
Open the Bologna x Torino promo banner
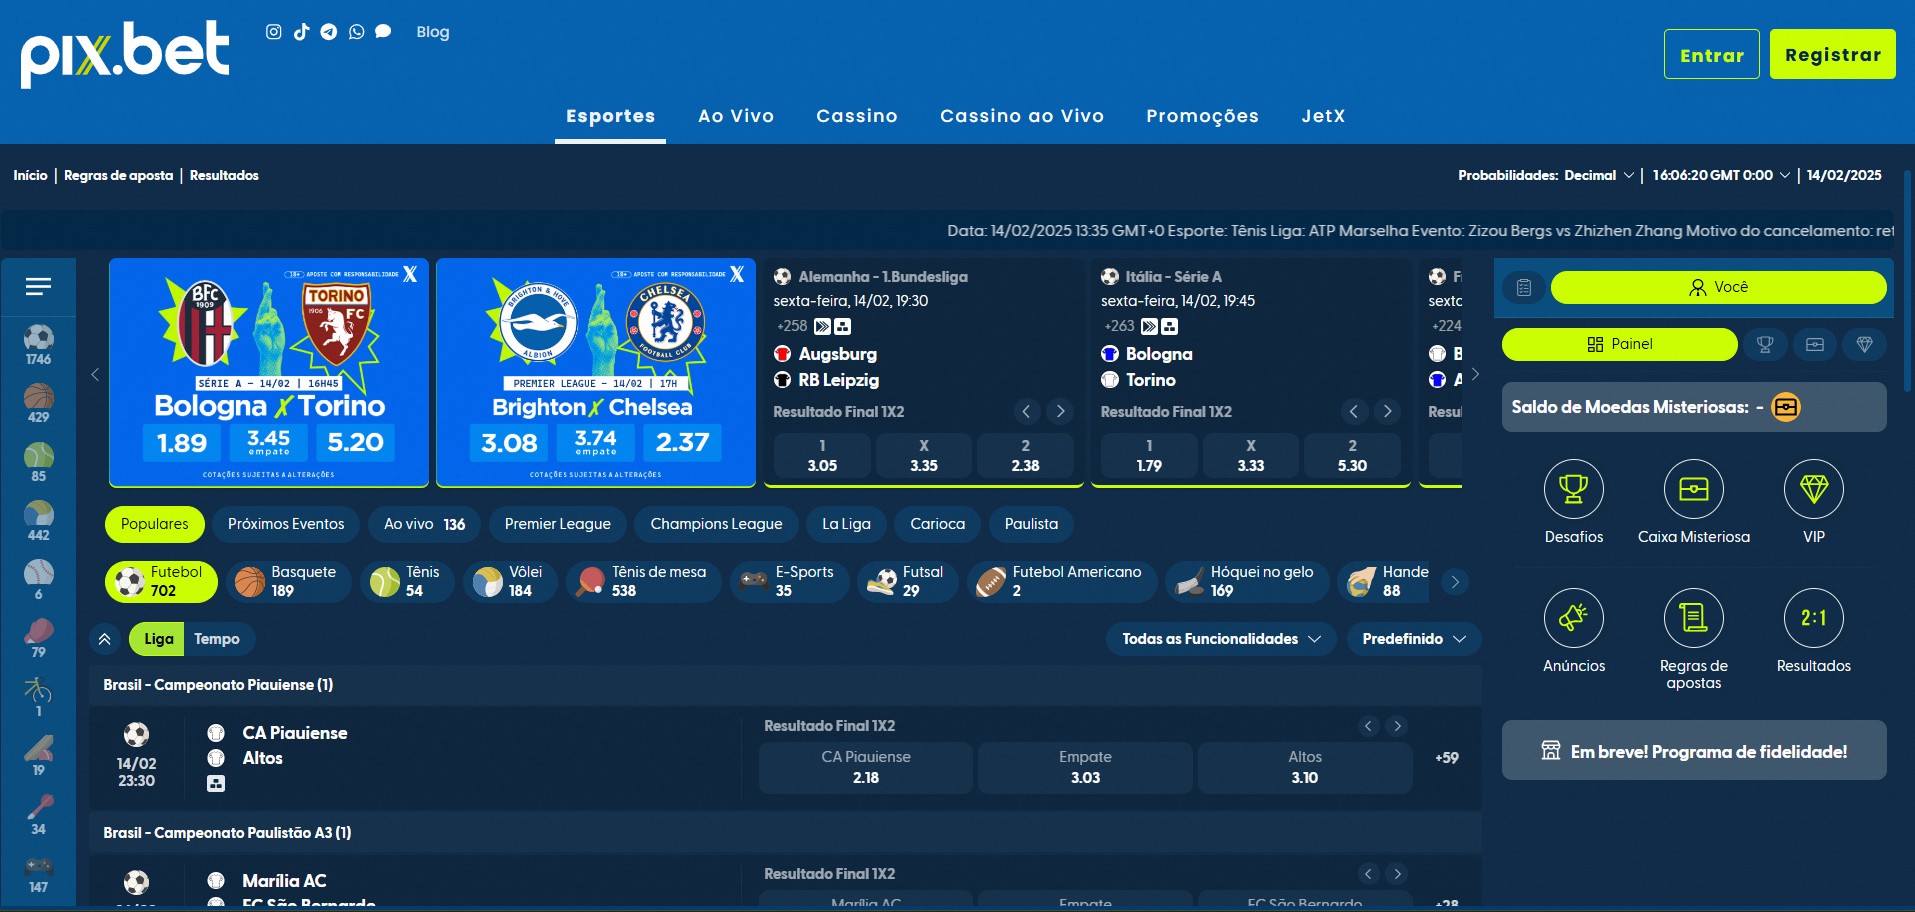tap(269, 373)
